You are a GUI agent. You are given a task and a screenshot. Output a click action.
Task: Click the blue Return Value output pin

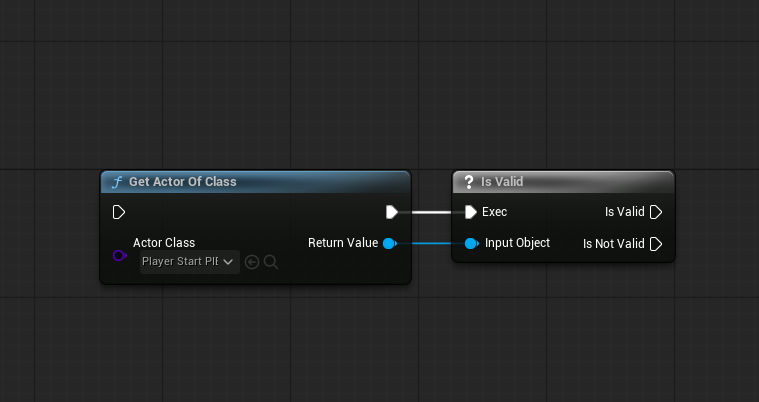[x=390, y=243]
